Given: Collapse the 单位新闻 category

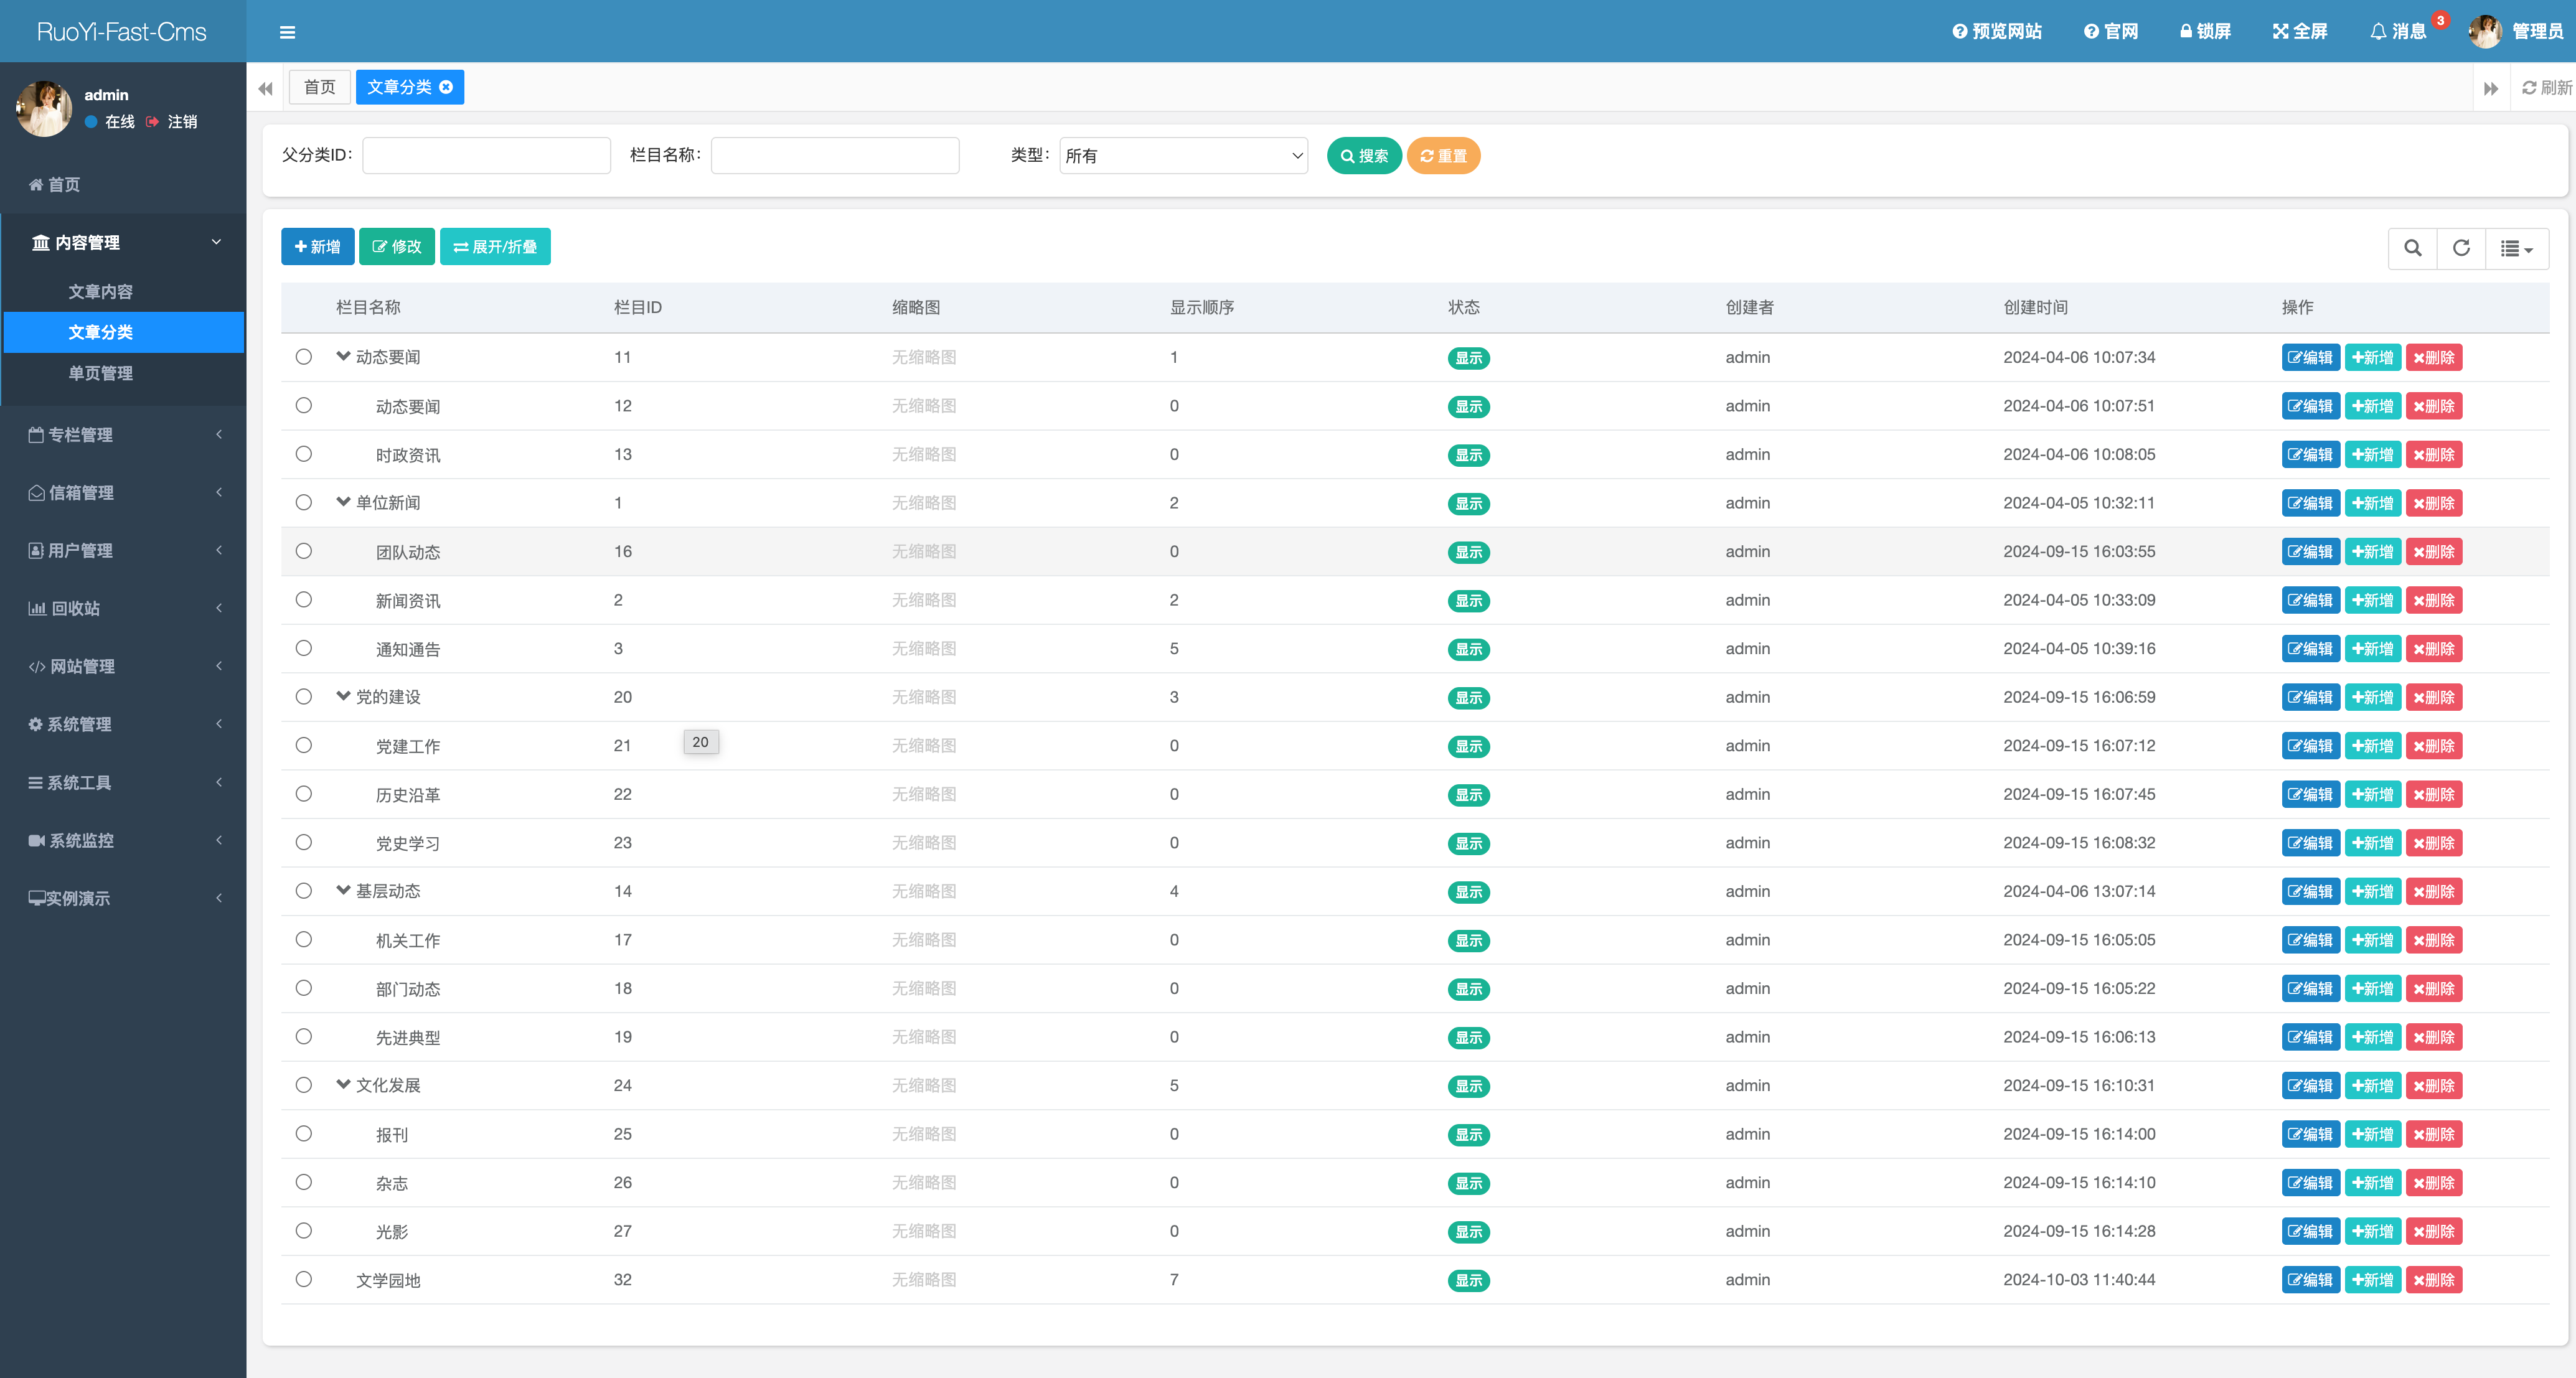Looking at the screenshot, I should (343, 502).
